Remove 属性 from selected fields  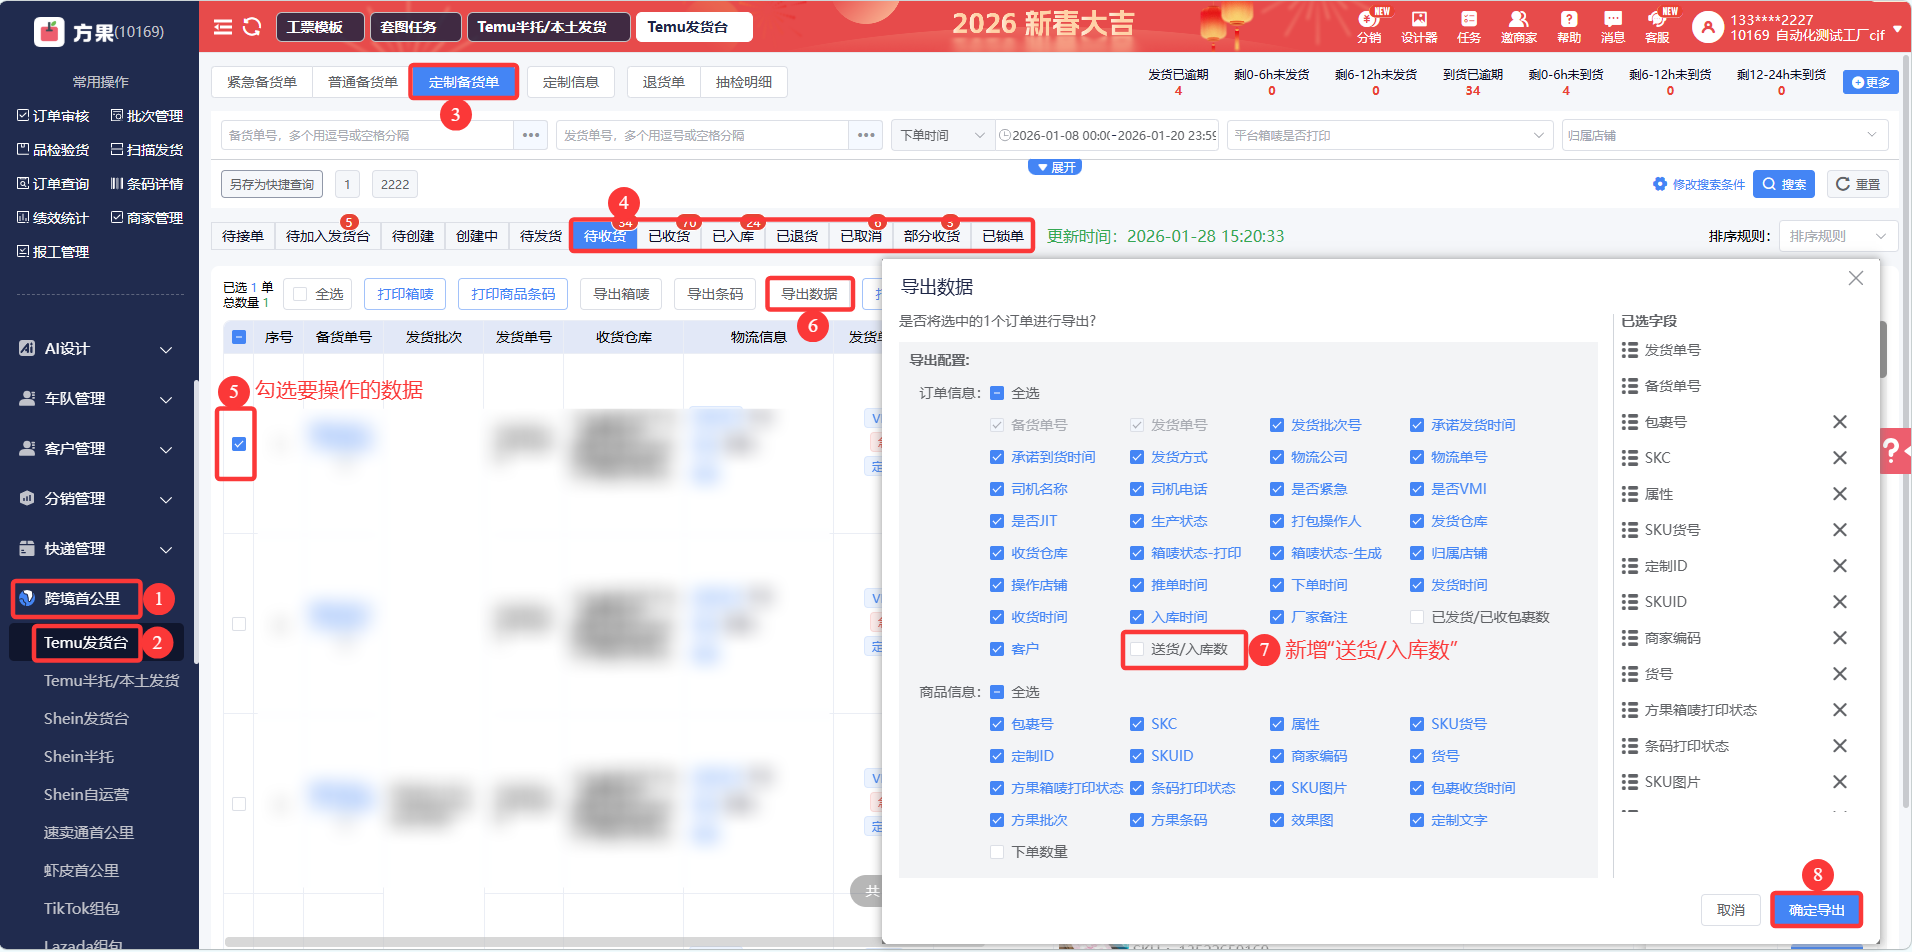click(x=1839, y=494)
